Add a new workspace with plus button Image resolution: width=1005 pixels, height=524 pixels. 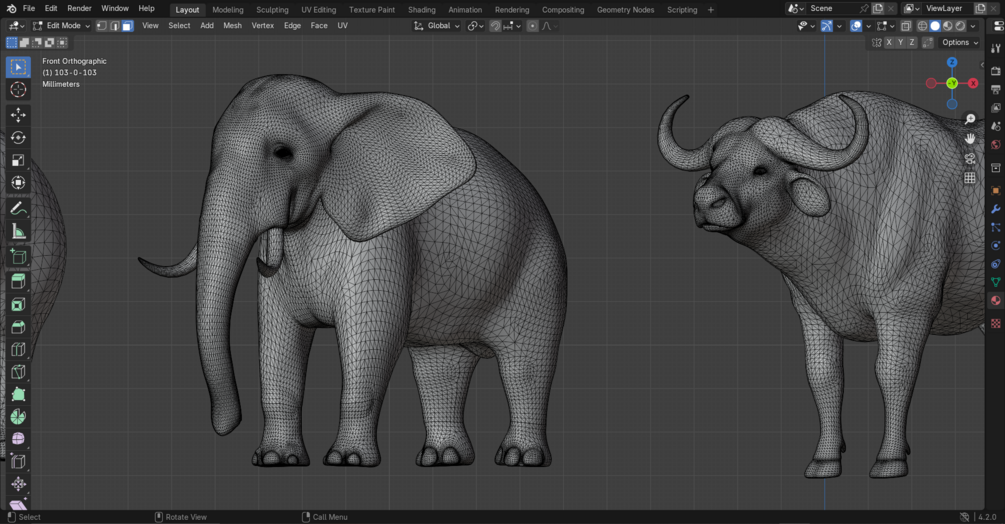coord(711,10)
